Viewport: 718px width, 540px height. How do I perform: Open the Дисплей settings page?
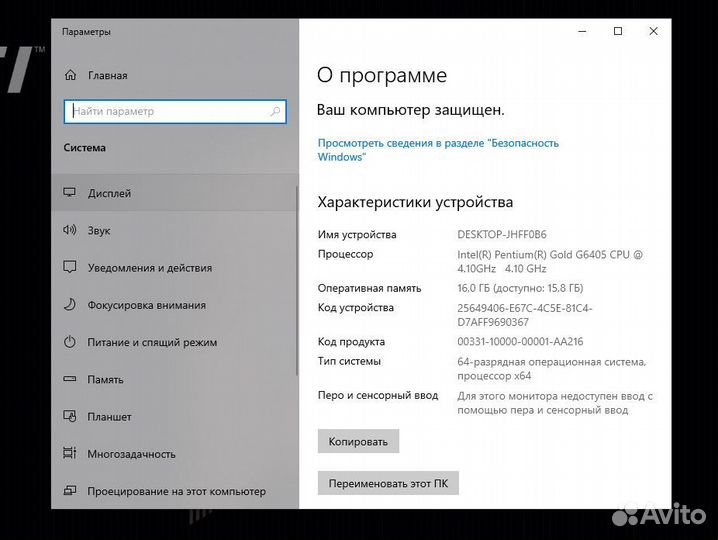point(174,193)
